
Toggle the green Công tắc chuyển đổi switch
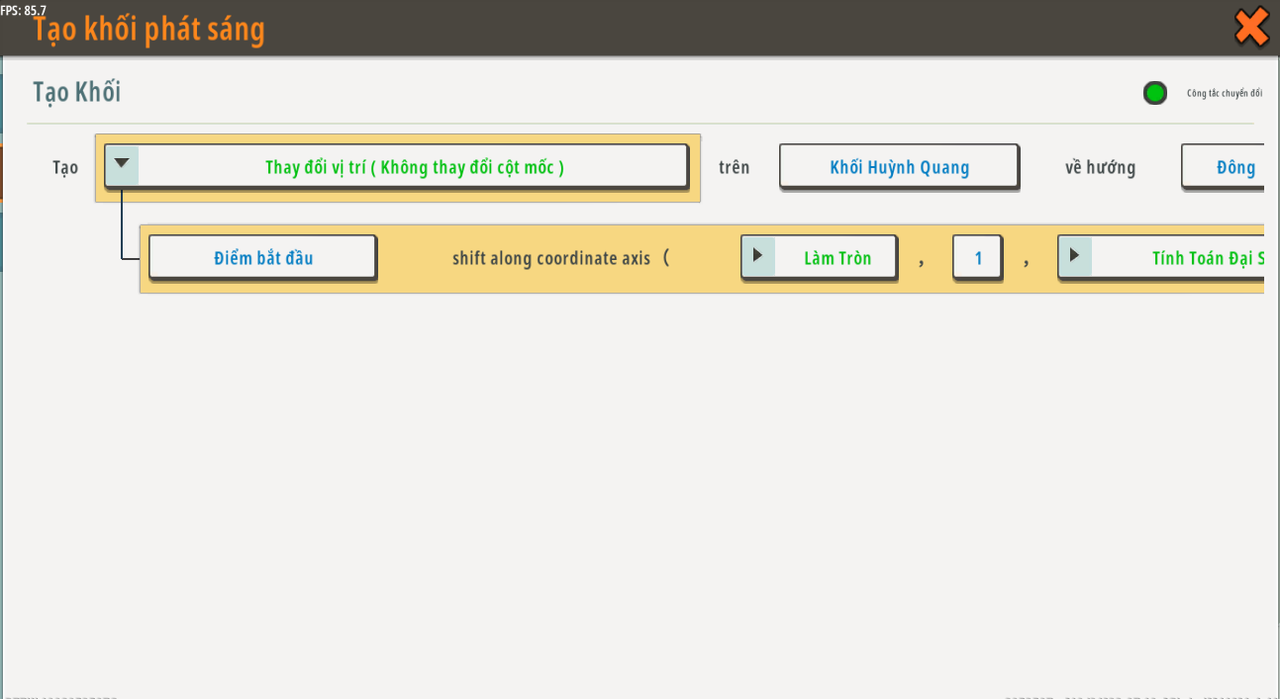(x=1155, y=93)
